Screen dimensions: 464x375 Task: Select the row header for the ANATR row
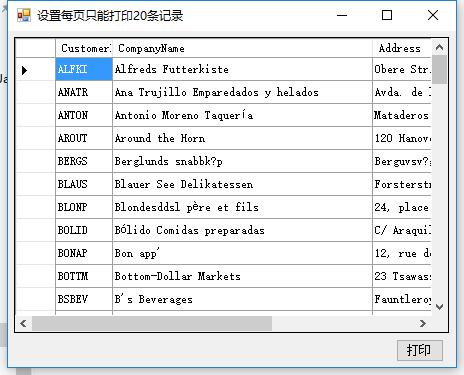point(36,92)
